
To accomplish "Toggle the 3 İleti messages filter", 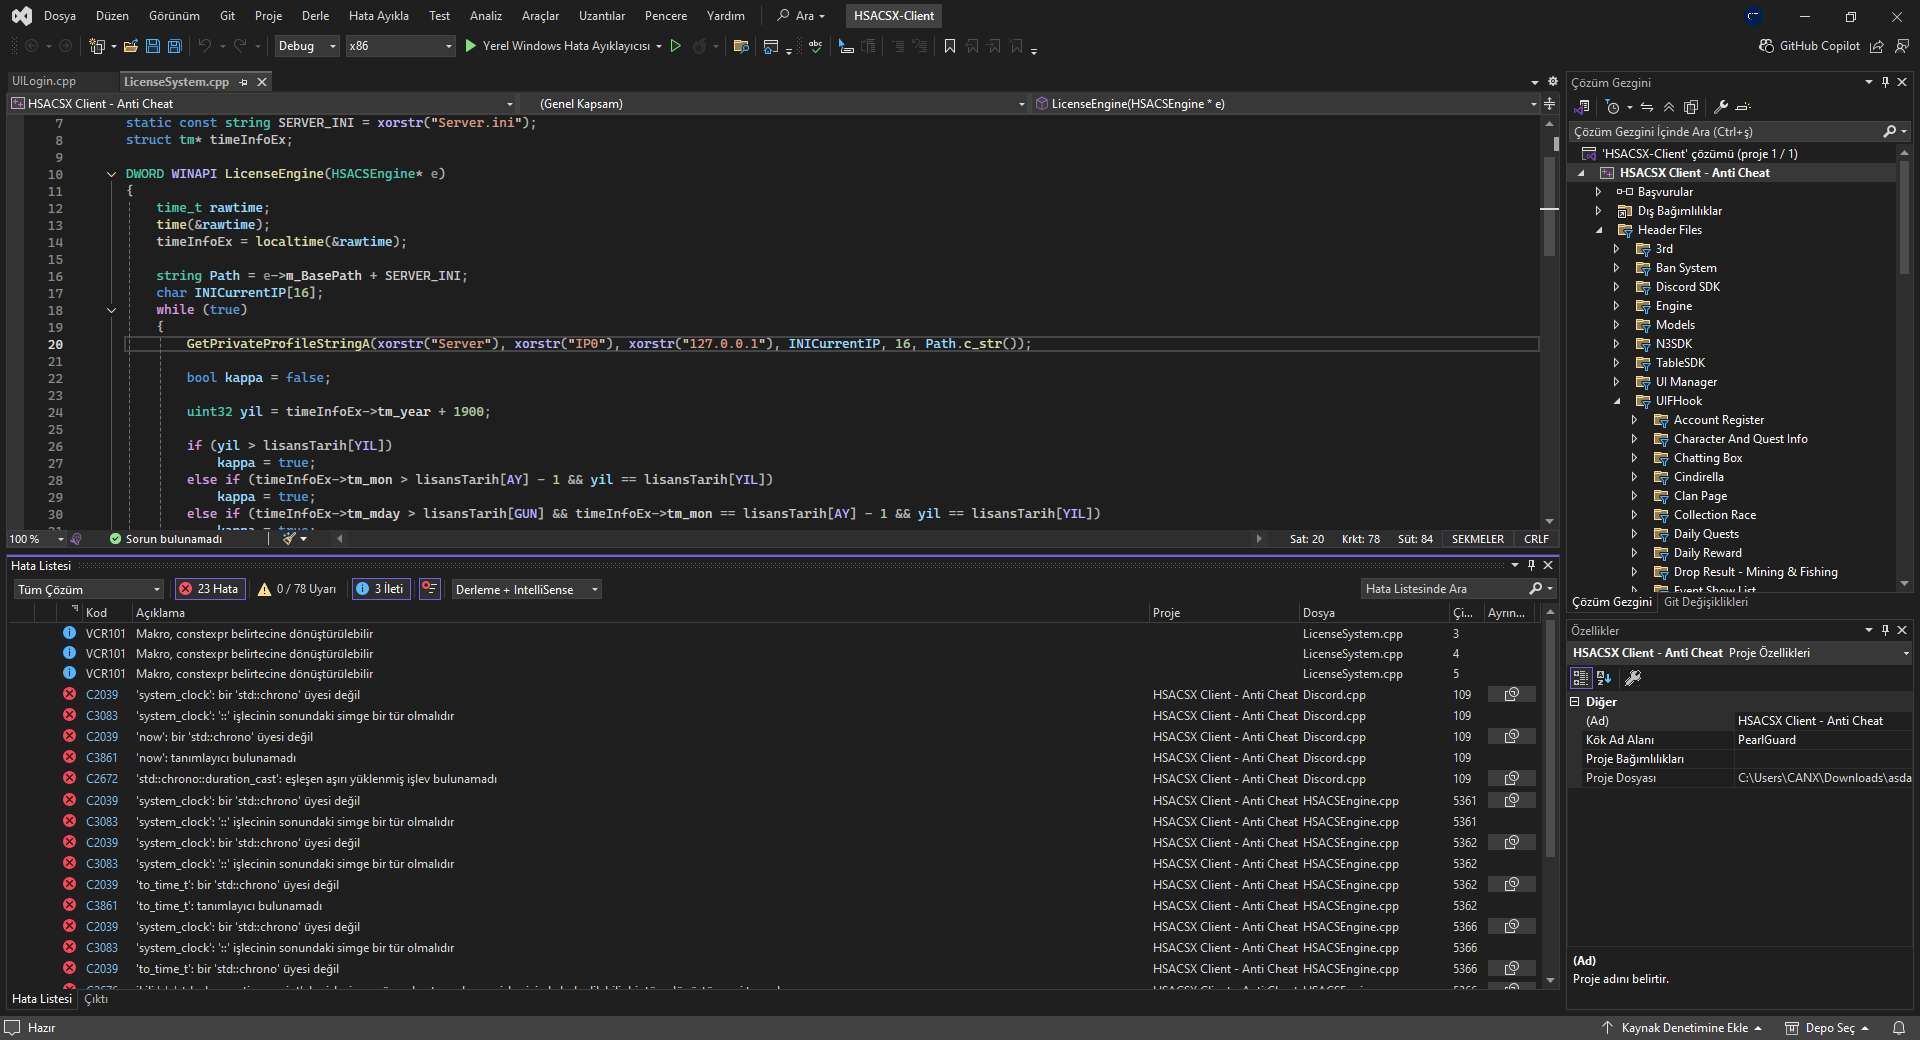I will click(x=380, y=589).
